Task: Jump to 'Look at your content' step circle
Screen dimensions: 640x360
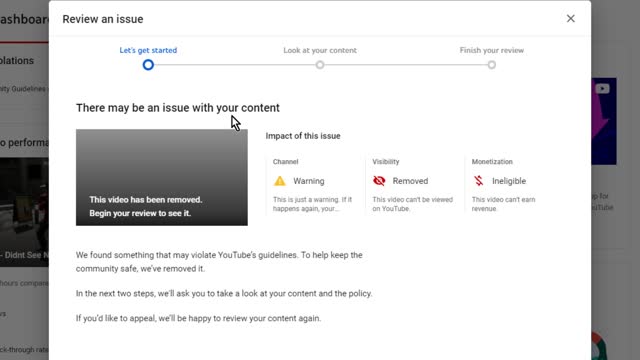Action: point(320,65)
